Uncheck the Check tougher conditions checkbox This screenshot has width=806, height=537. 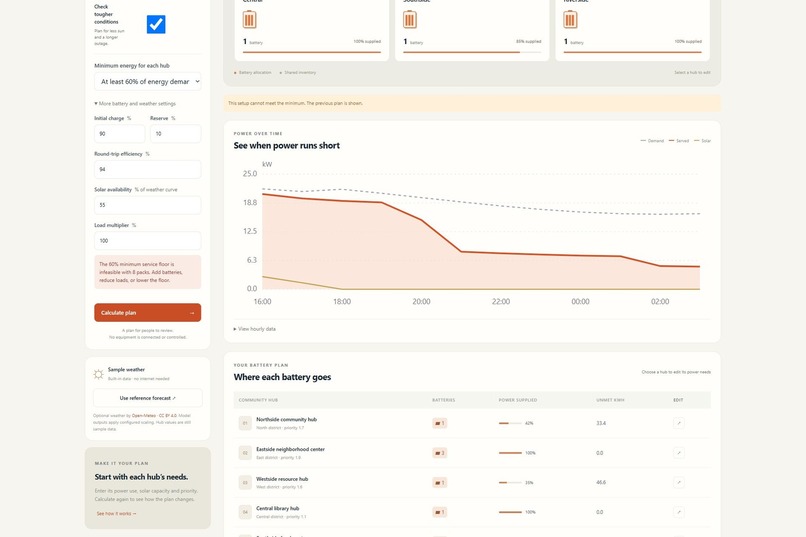(156, 24)
